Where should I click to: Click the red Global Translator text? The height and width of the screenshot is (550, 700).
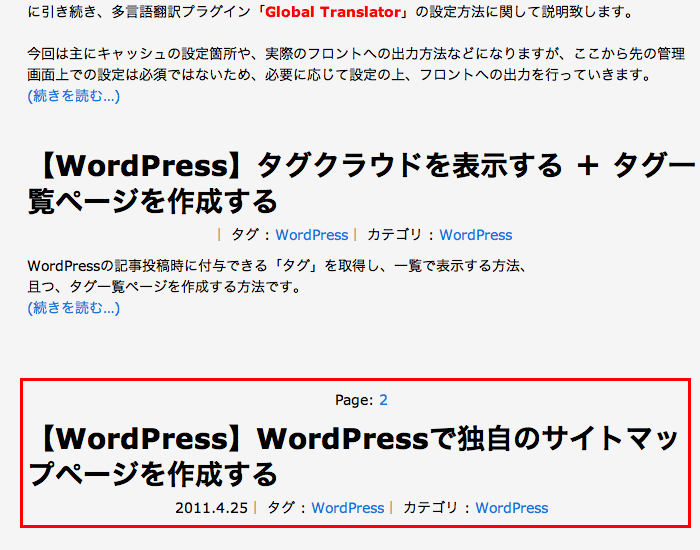coord(333,12)
